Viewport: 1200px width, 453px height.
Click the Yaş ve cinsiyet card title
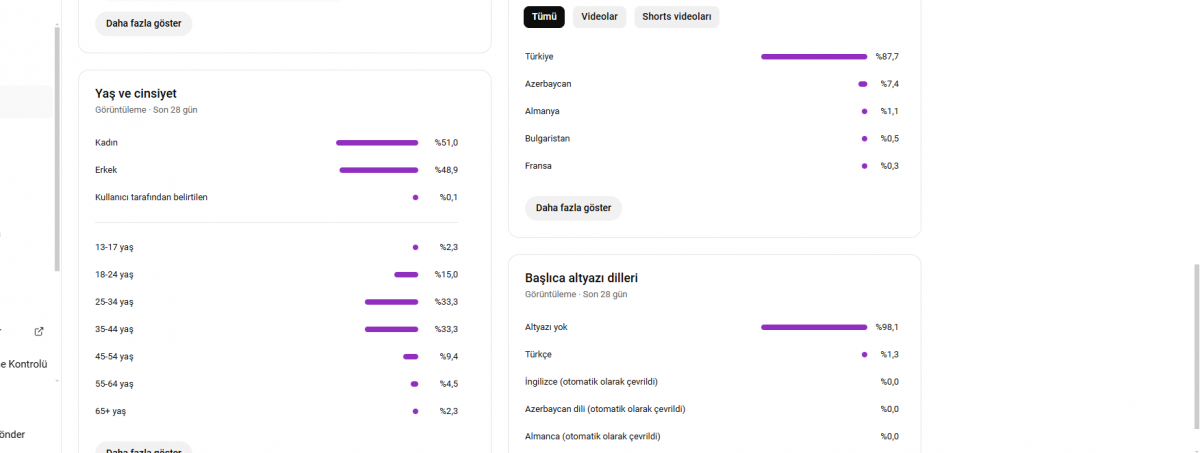(136, 93)
